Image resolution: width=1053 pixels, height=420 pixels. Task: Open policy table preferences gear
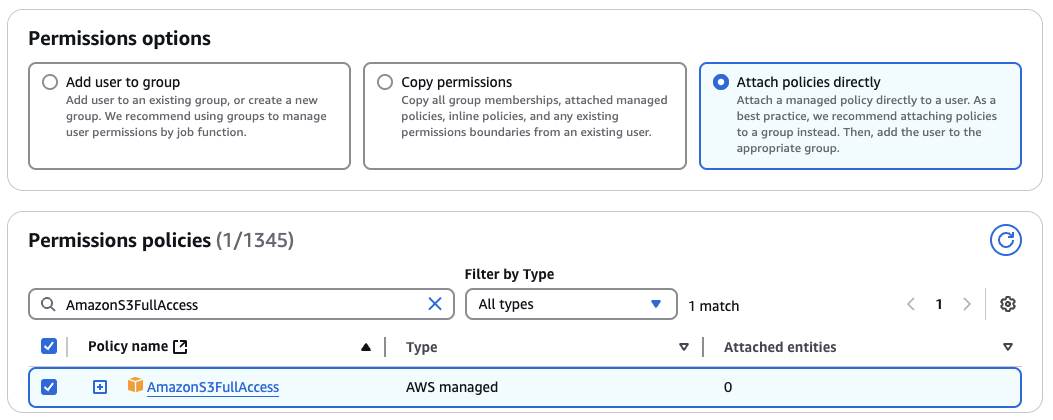tap(1008, 304)
